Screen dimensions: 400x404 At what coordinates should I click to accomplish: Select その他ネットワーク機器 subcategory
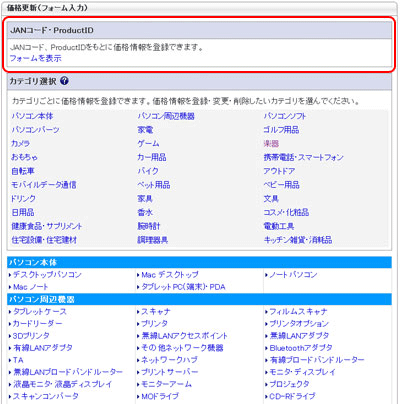tap(182, 348)
